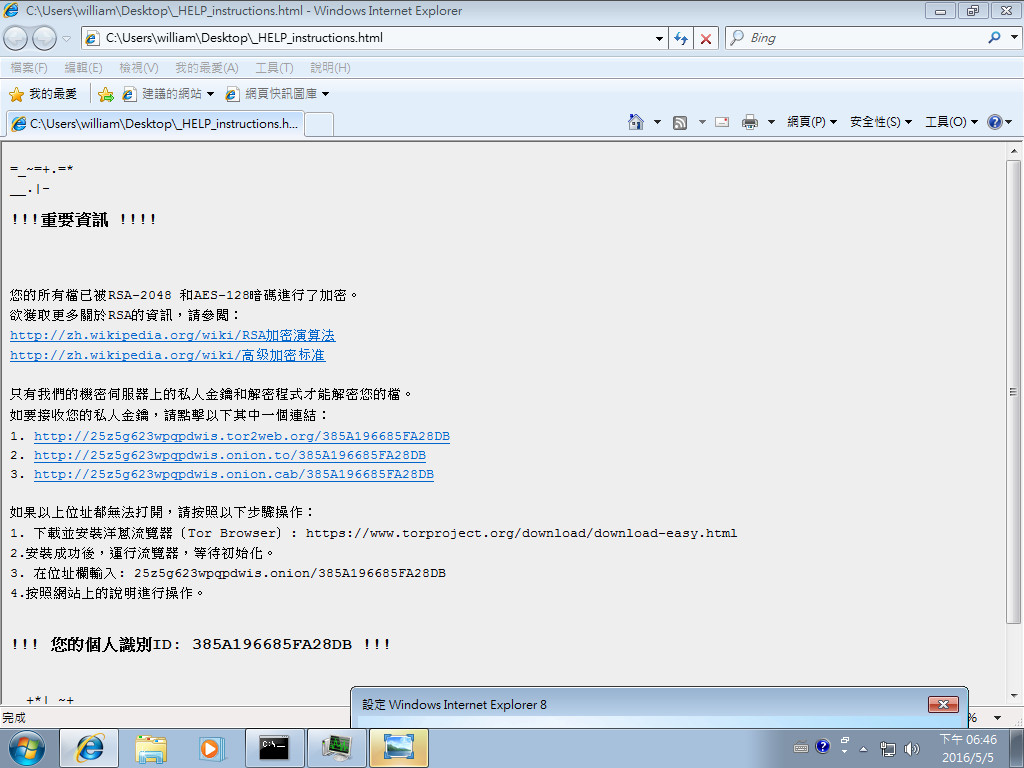Viewport: 1024px width, 768px height.
Task: Open the 安全性(S) dropdown menu
Action: click(880, 122)
